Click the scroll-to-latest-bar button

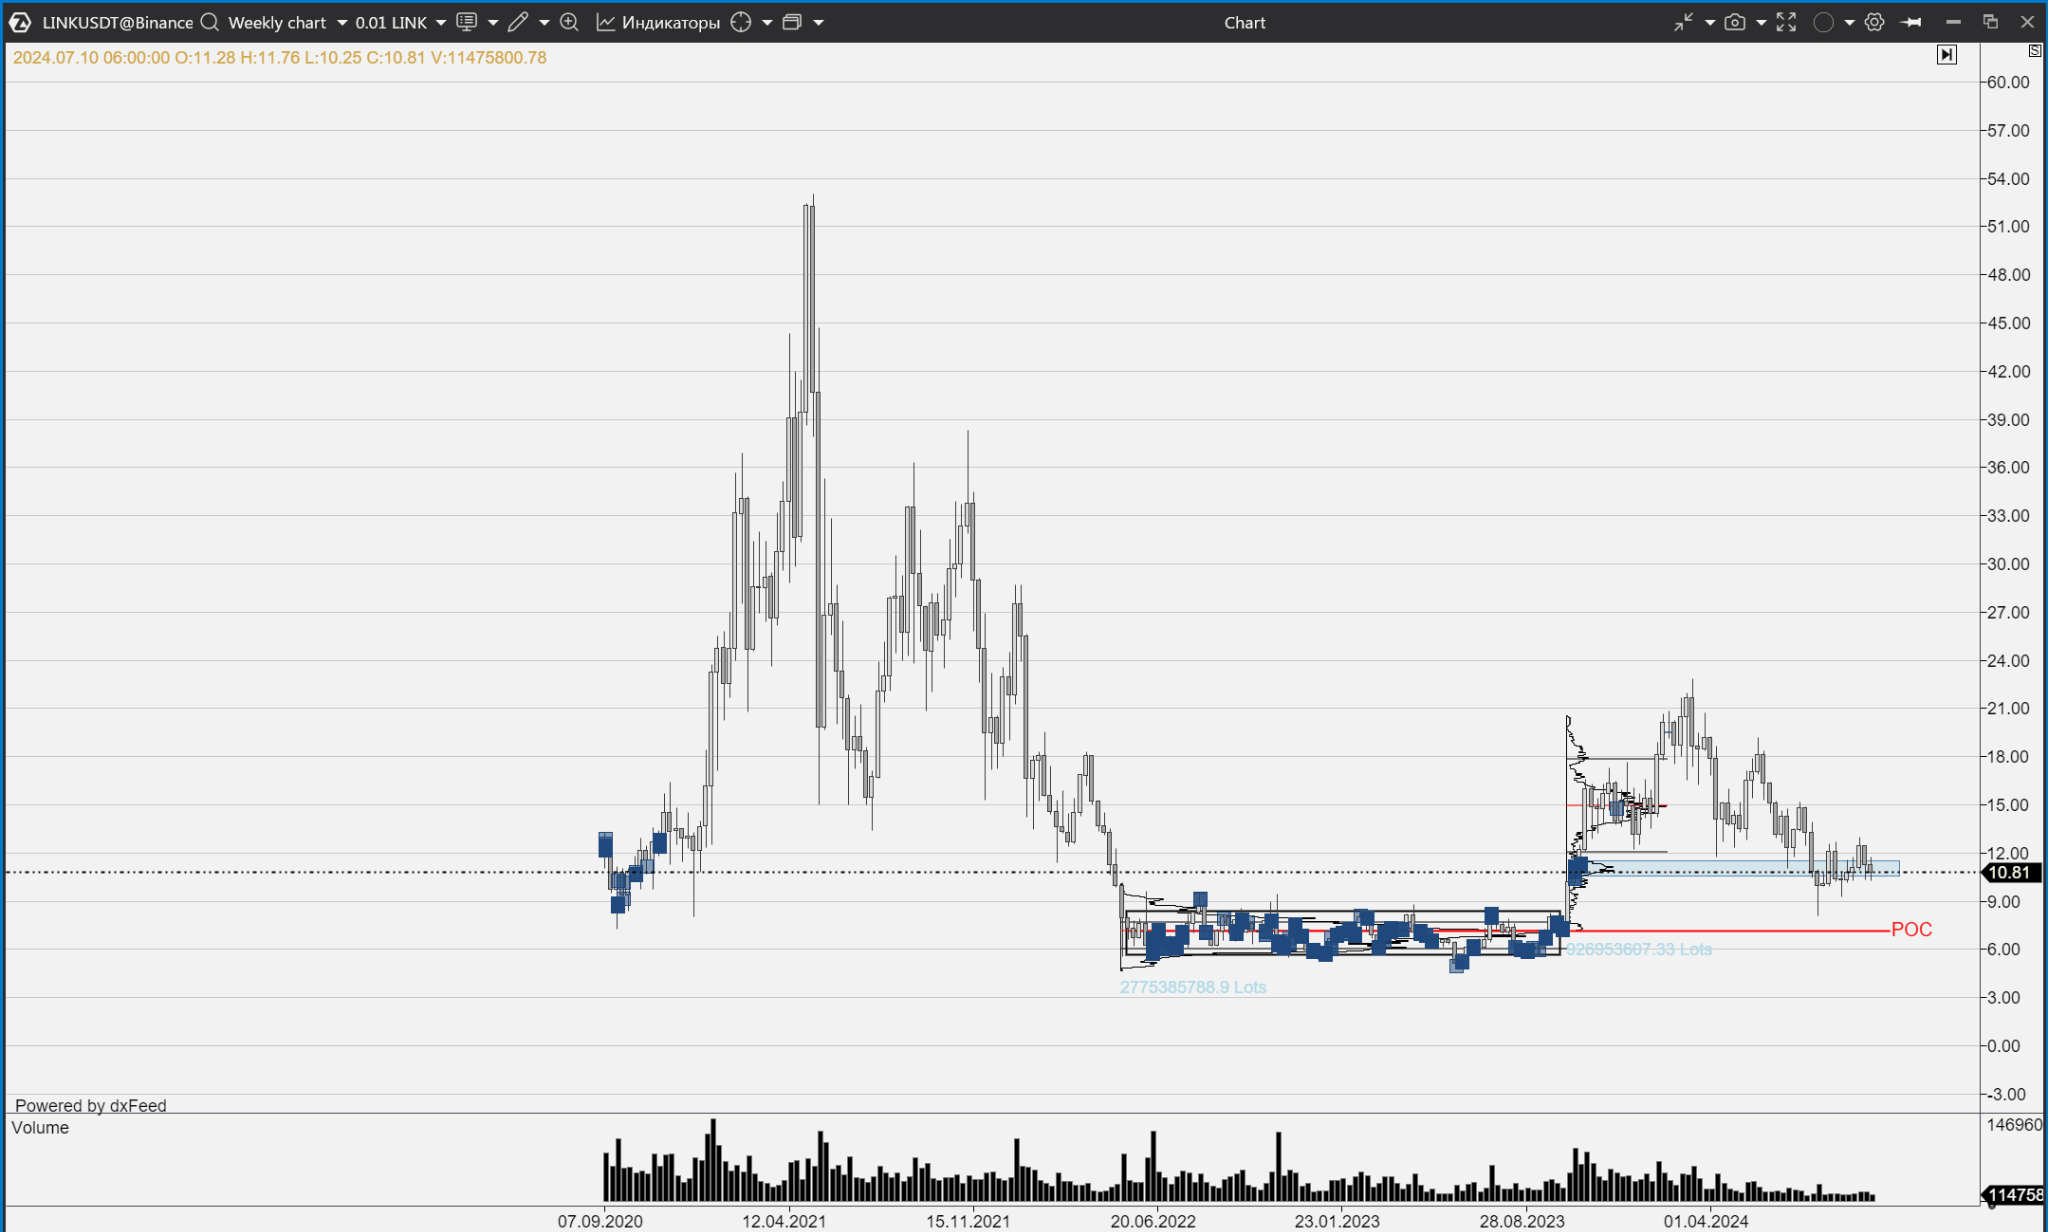(x=1946, y=55)
